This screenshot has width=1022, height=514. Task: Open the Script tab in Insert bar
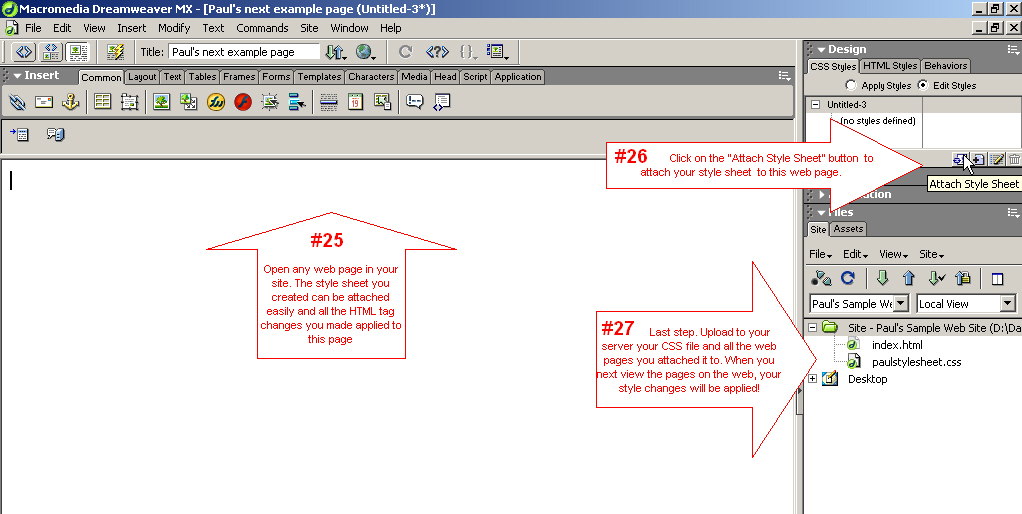pos(475,77)
